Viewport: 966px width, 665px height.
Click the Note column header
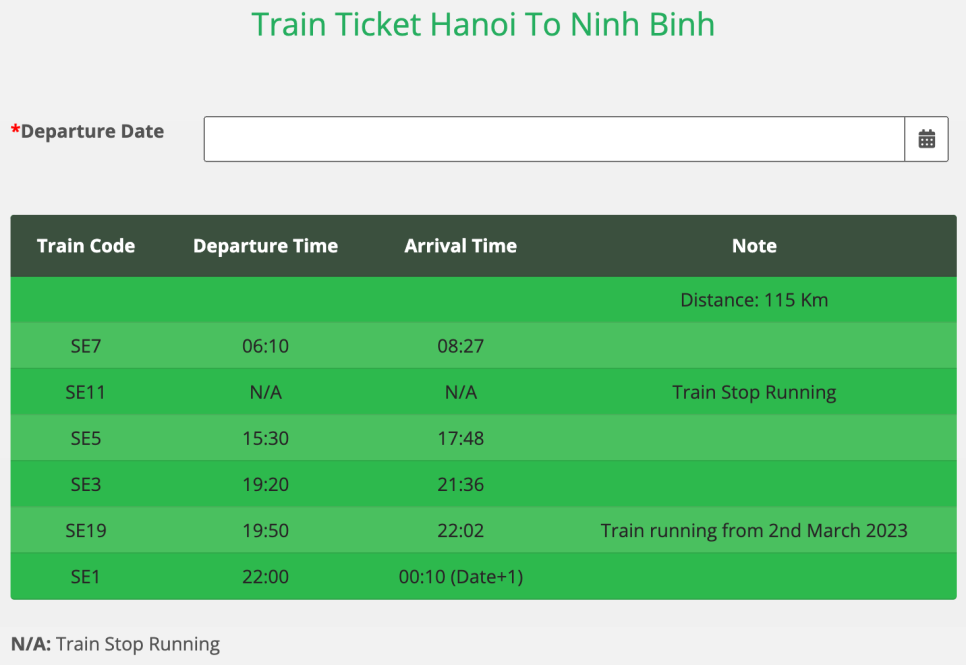tap(754, 246)
